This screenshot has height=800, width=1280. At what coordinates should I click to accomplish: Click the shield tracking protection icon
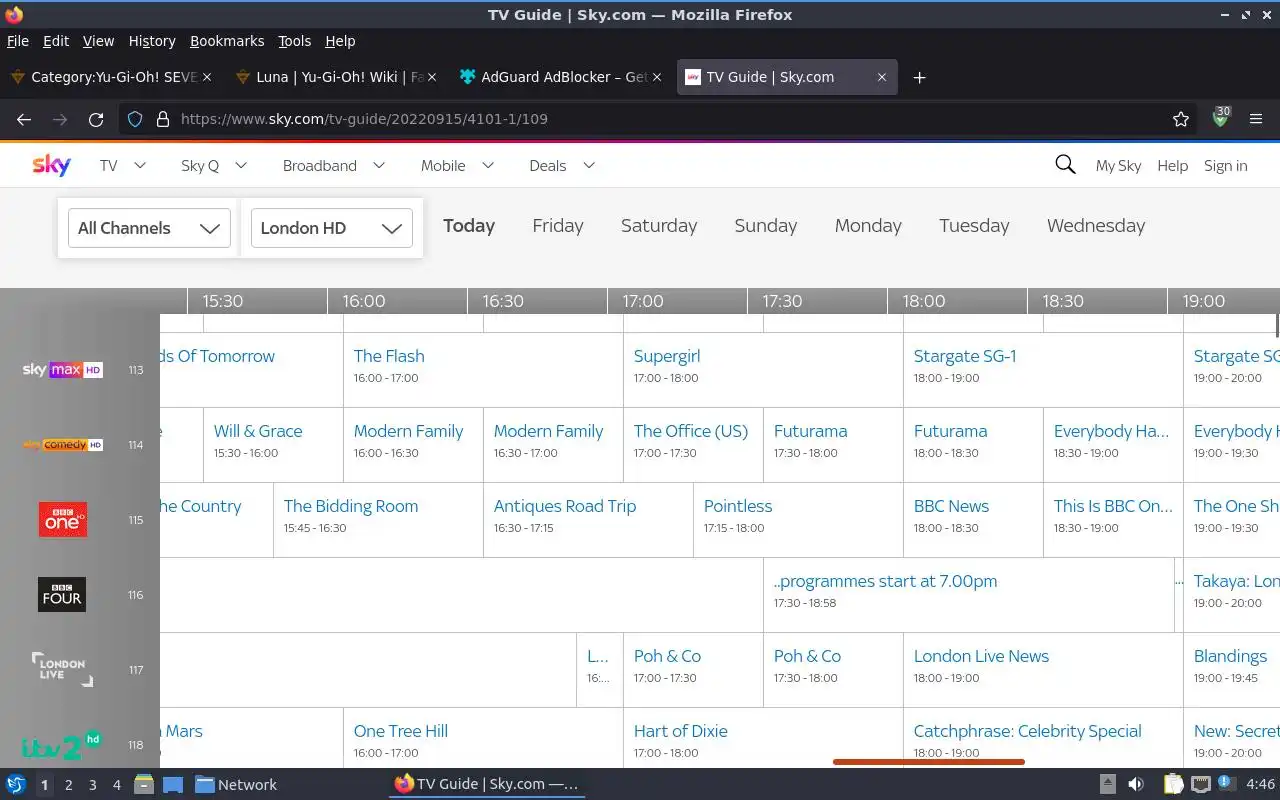pos(135,119)
